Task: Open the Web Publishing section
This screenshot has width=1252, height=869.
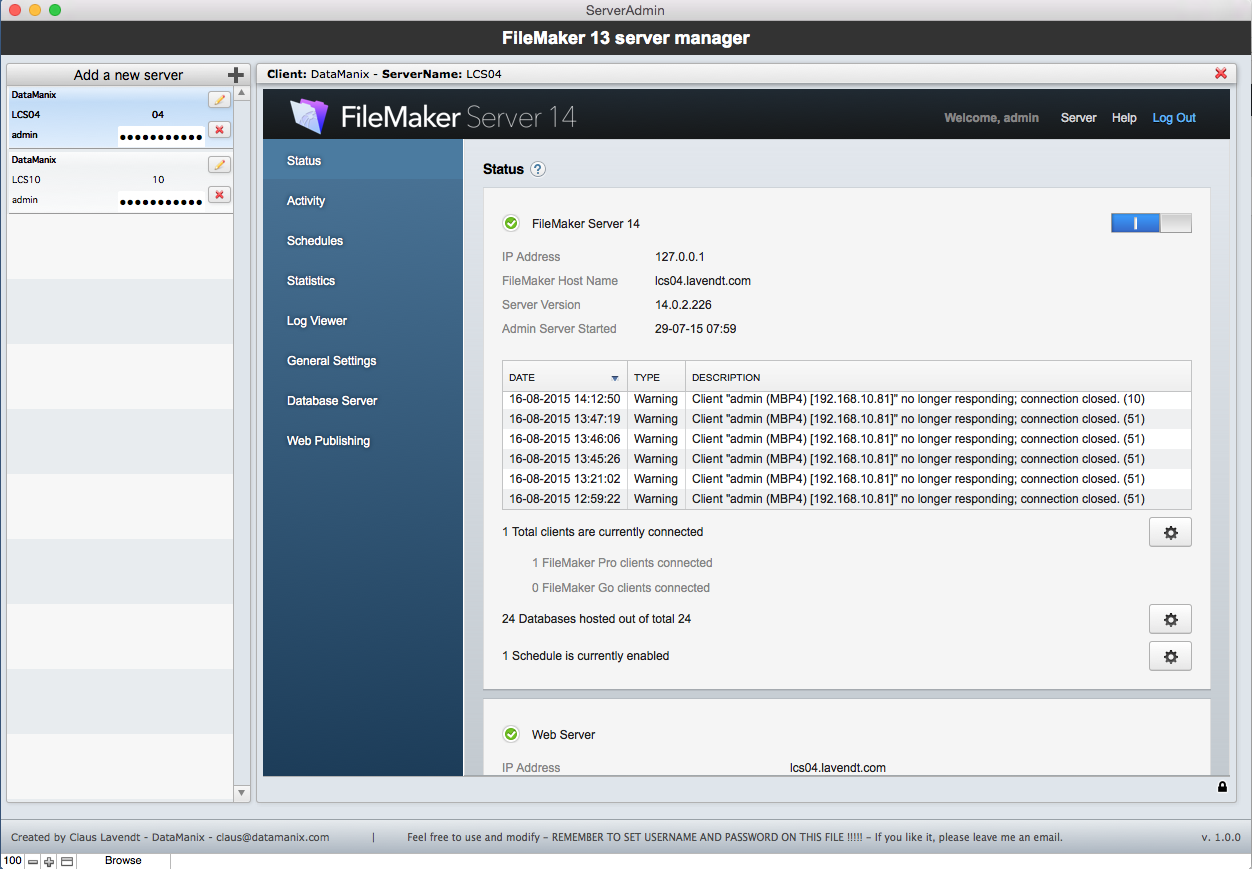Action: pos(363,440)
